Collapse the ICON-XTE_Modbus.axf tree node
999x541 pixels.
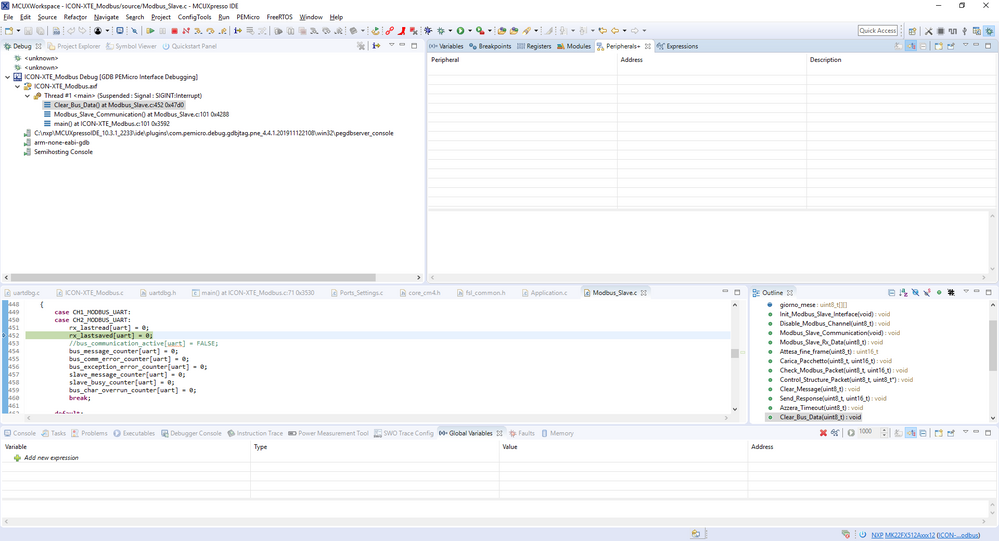point(17,86)
